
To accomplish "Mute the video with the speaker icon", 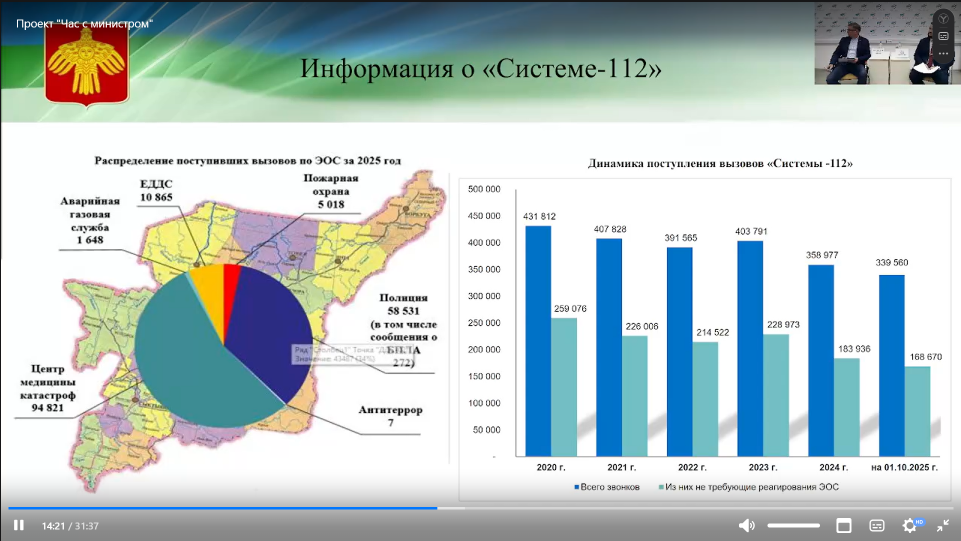I will click(x=746, y=525).
